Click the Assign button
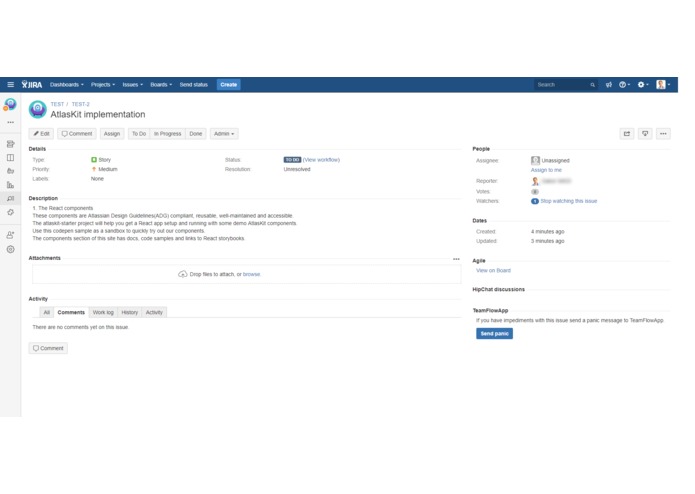Screen dimensions: 695x494 click(x=112, y=134)
